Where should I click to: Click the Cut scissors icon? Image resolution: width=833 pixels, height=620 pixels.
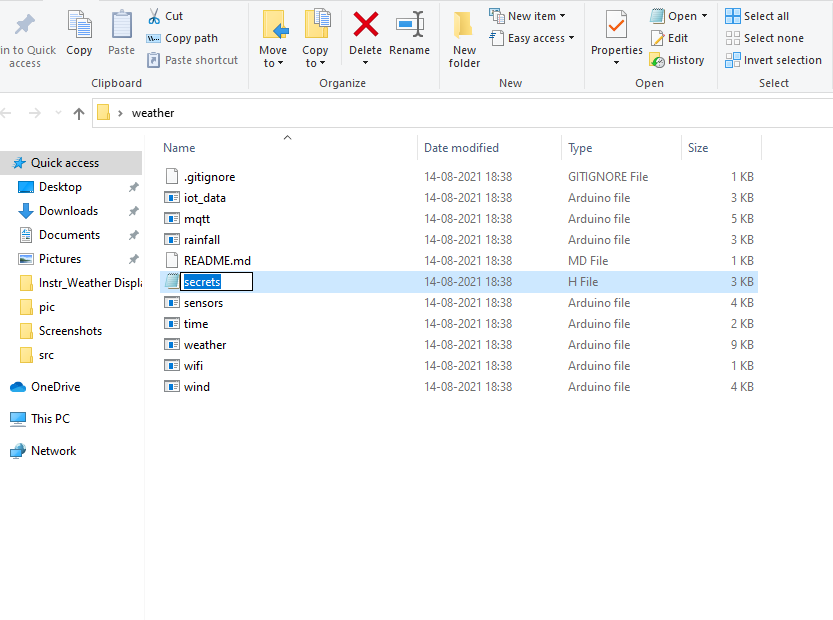[154, 16]
